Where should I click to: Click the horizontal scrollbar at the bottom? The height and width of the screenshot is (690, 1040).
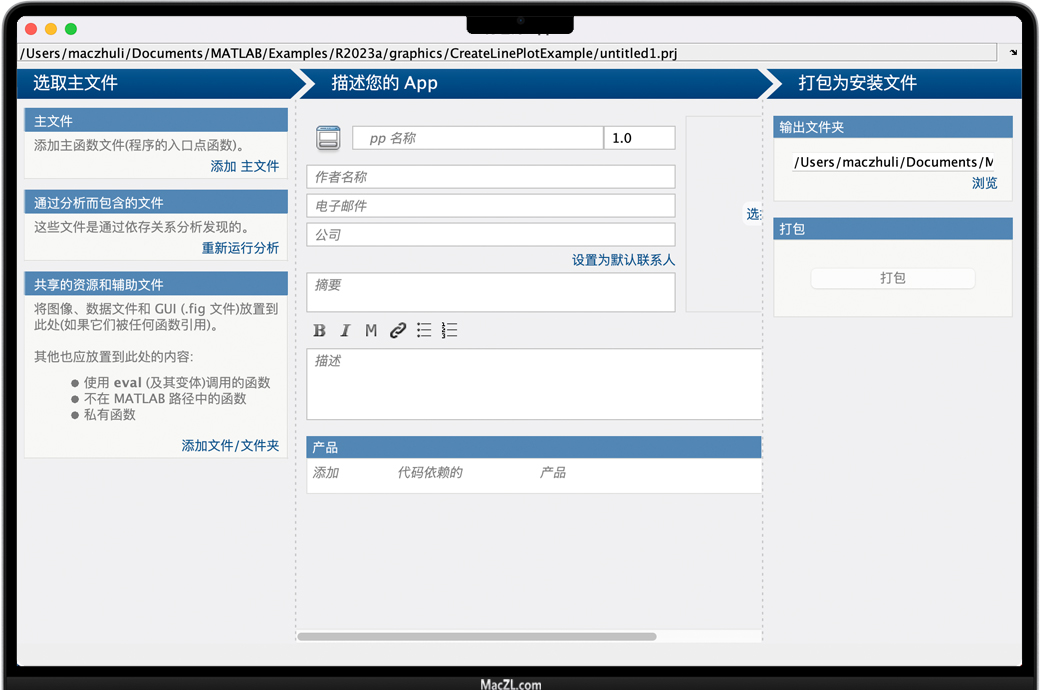click(476, 636)
